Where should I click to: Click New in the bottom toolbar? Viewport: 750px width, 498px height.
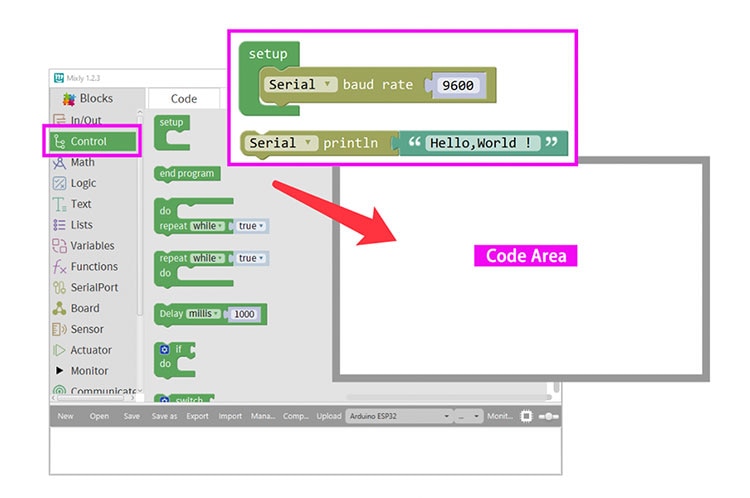click(66, 416)
